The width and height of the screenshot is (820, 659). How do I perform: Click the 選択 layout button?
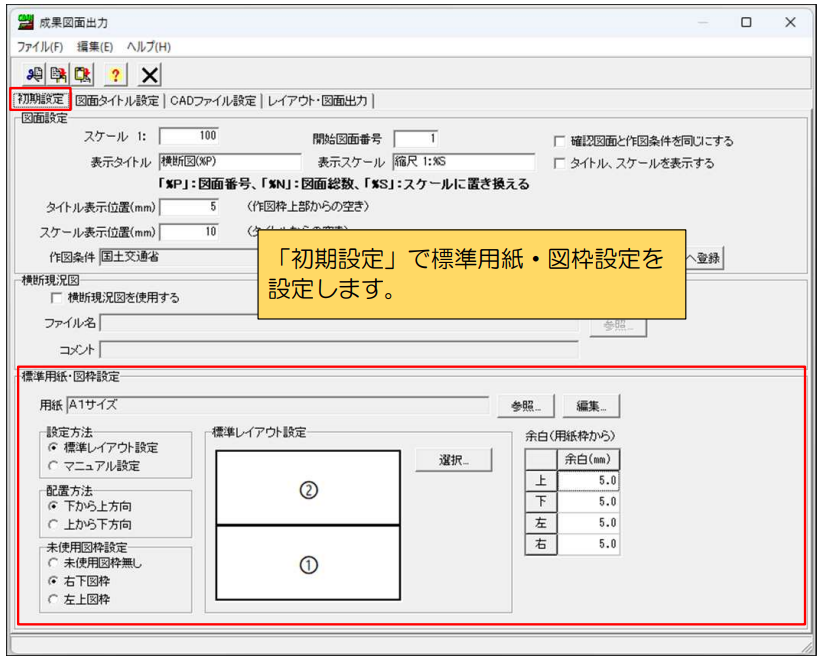tap(453, 460)
